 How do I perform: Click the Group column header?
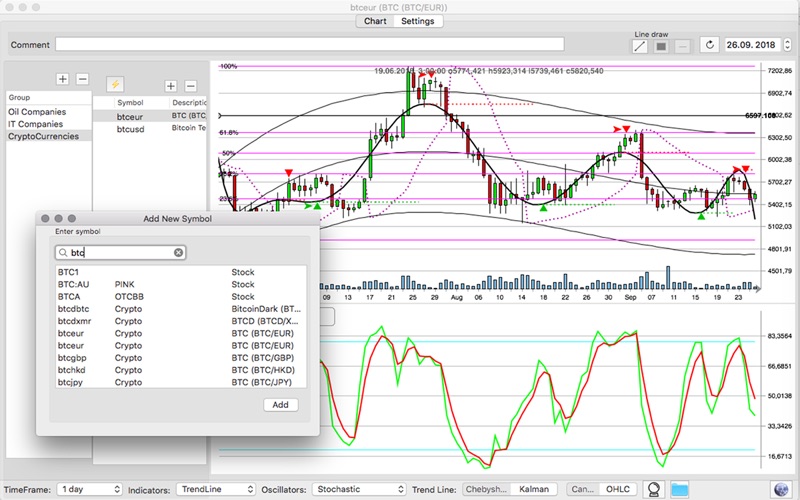pos(48,97)
